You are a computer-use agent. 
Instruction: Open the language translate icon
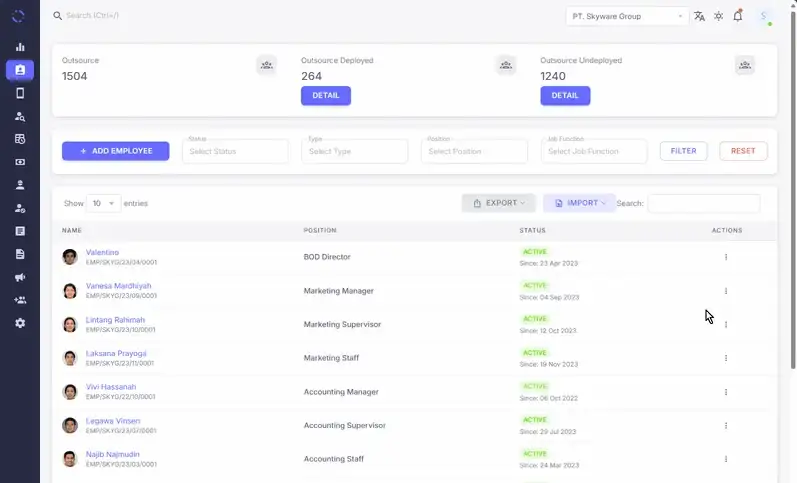699,16
